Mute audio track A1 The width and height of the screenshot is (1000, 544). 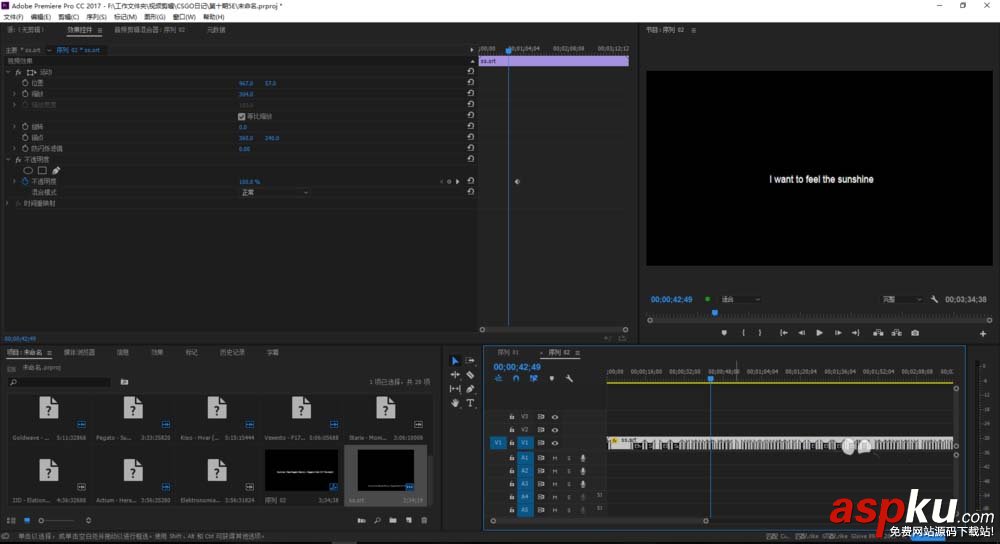[555, 458]
